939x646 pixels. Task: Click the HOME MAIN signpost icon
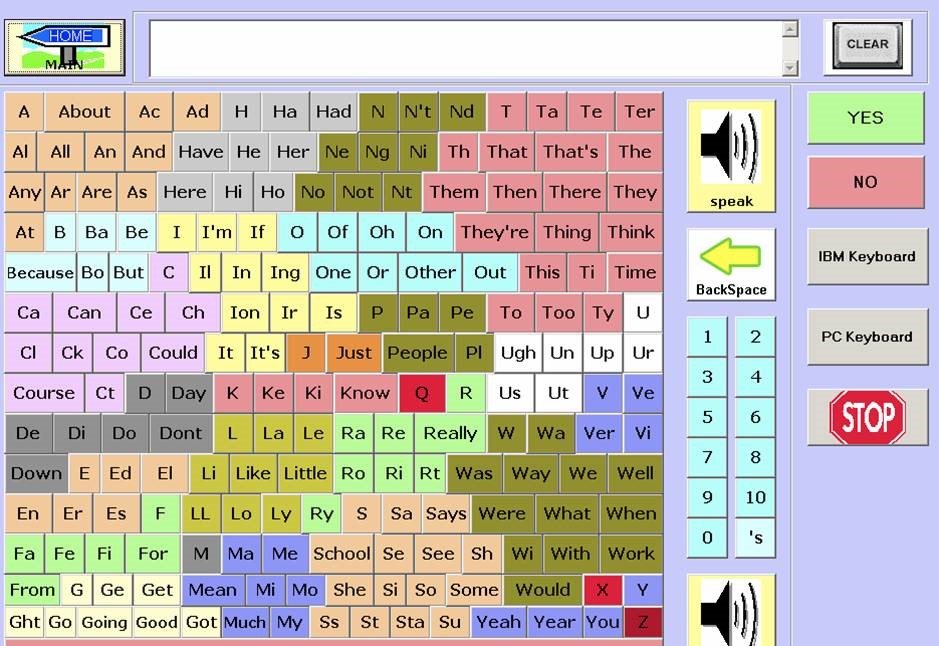click(x=65, y=47)
